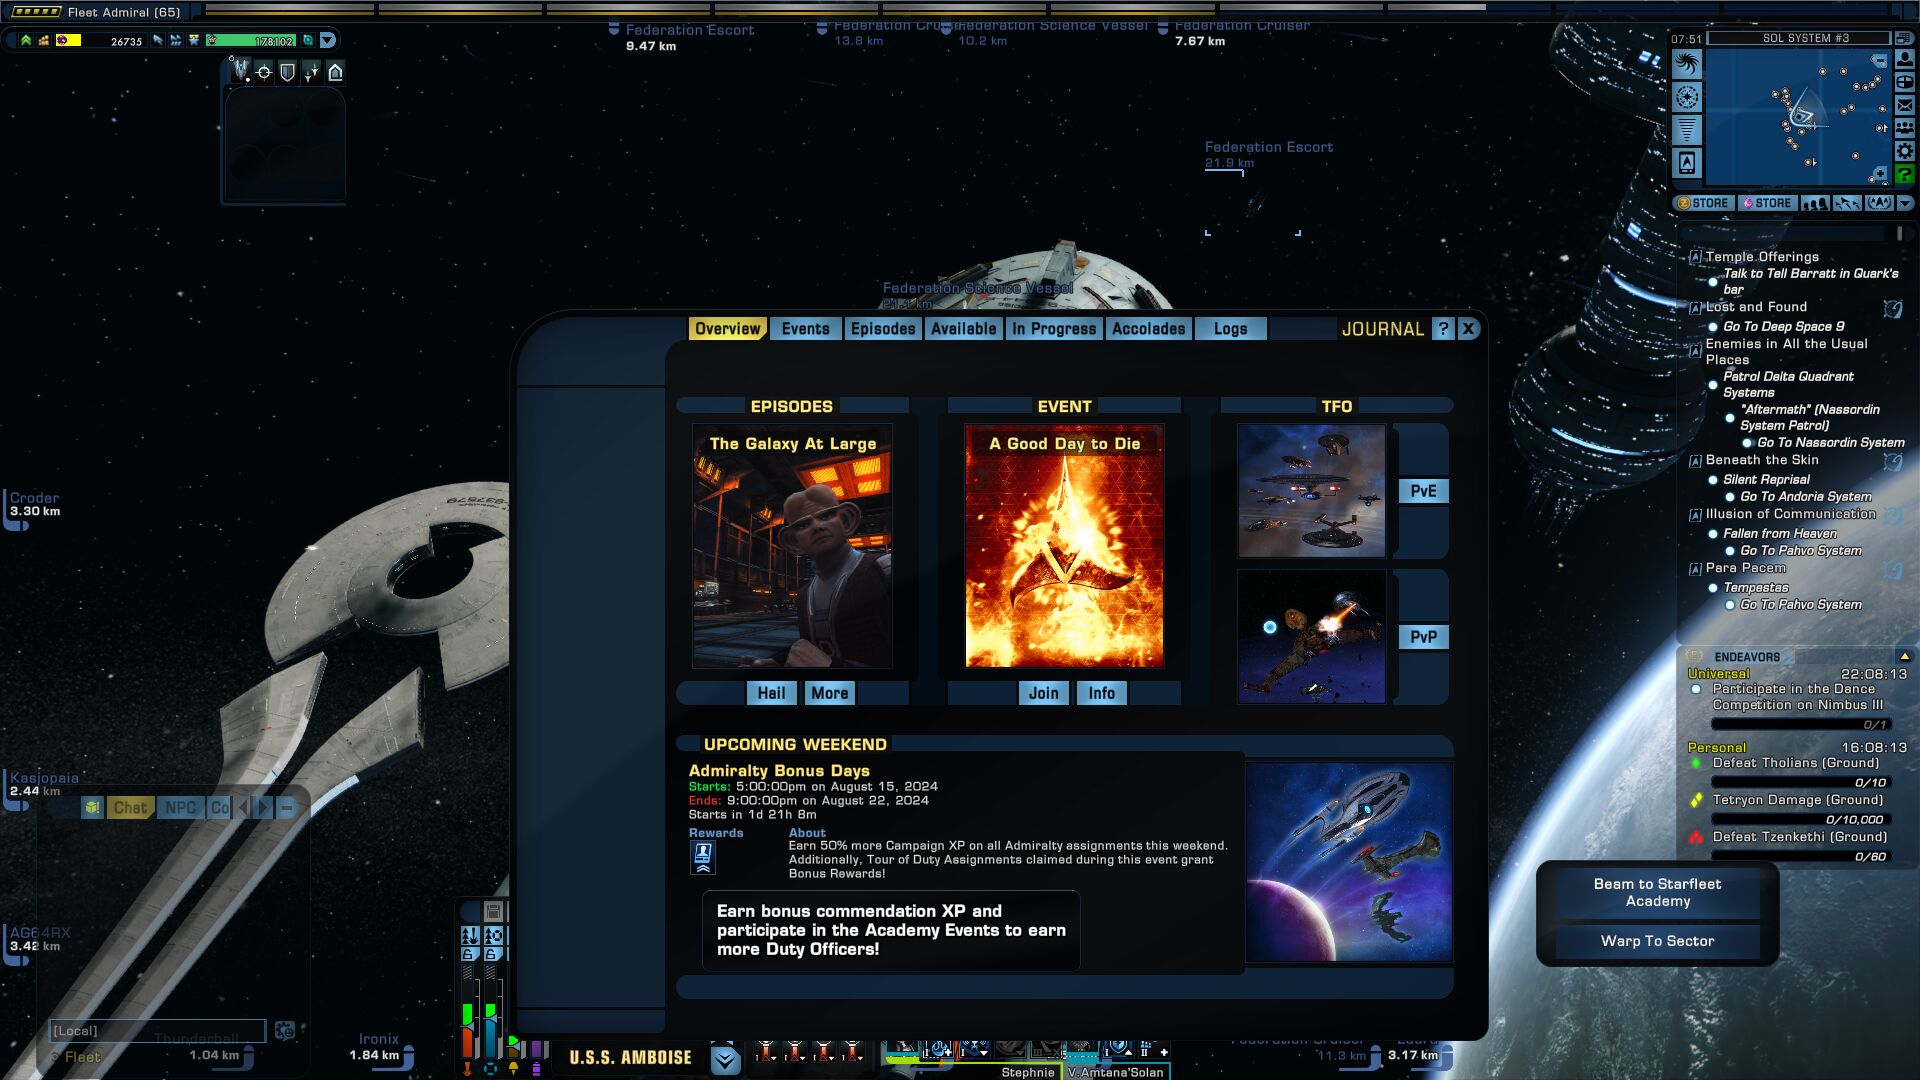Switch to the Episodes journal tab
Screen dimensions: 1920x1080
(882, 329)
